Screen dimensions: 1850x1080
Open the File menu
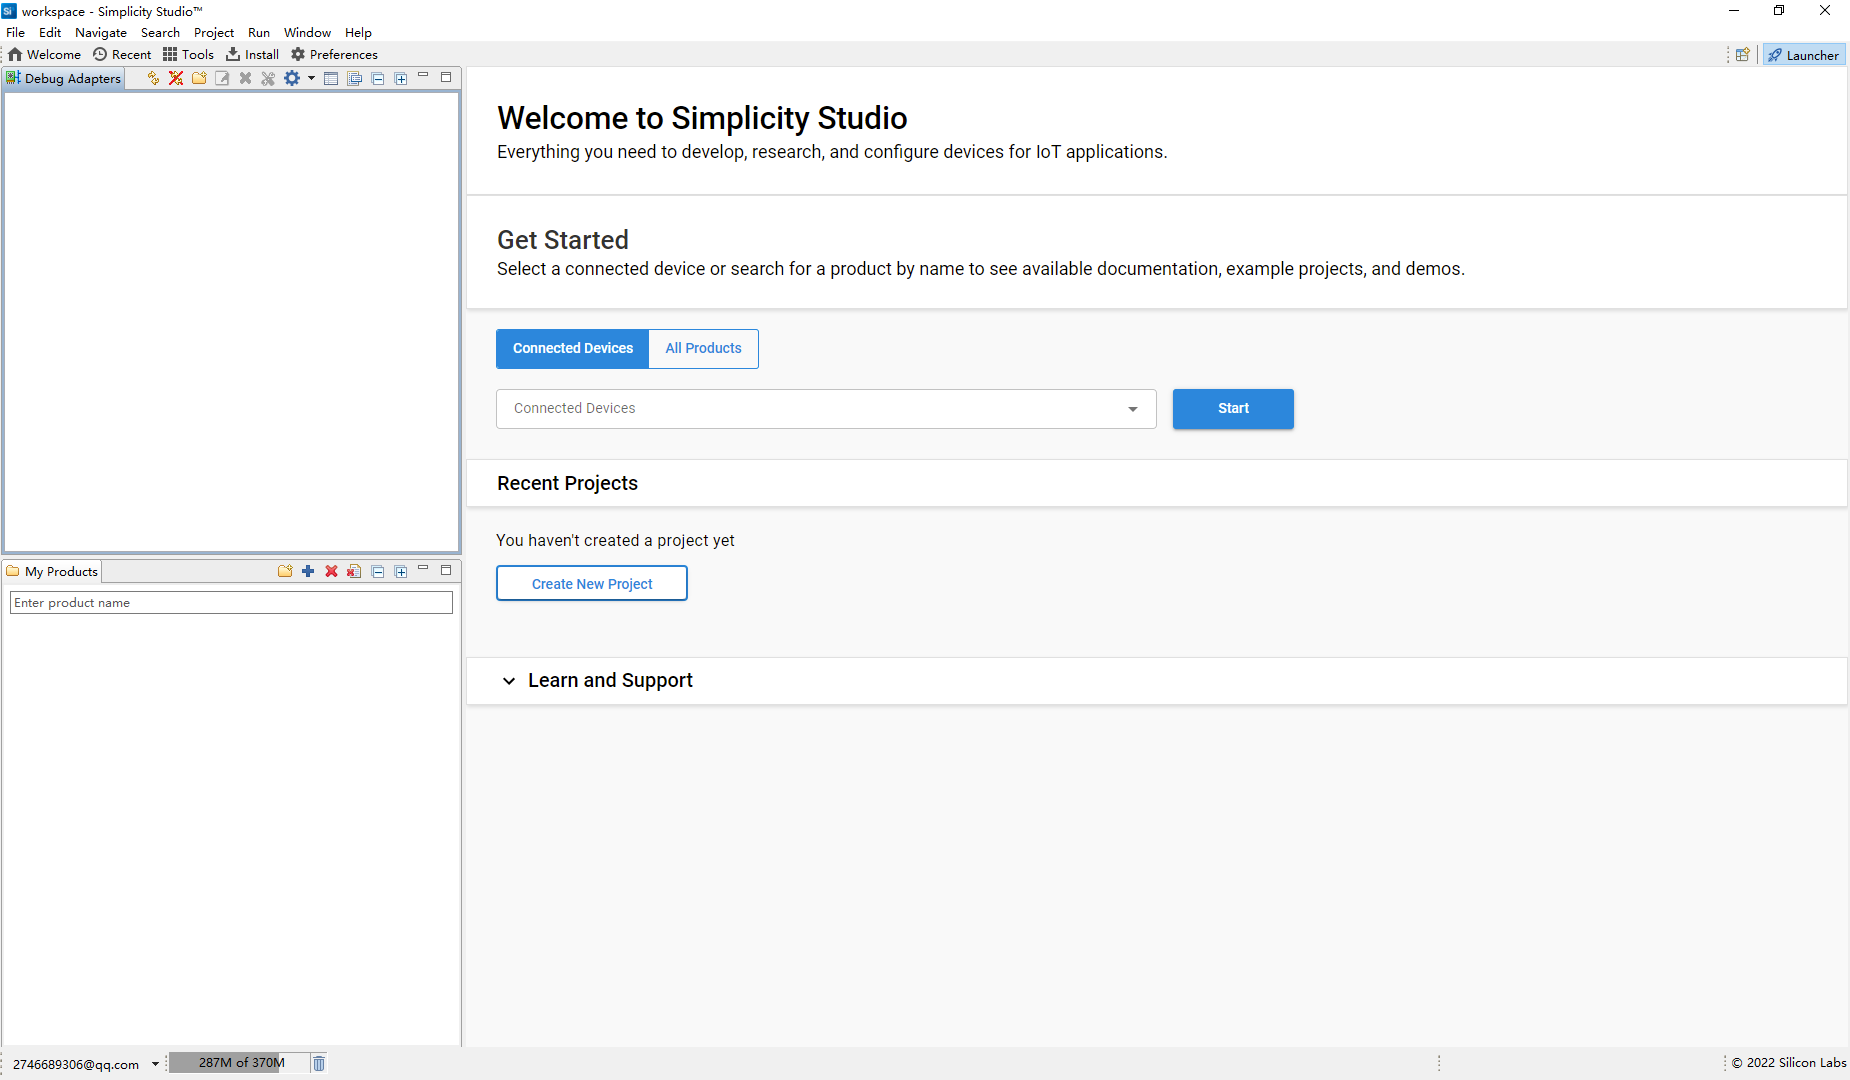(16, 33)
